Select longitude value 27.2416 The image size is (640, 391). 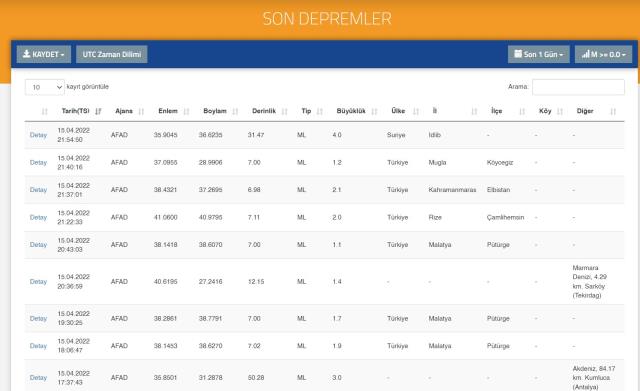click(211, 282)
